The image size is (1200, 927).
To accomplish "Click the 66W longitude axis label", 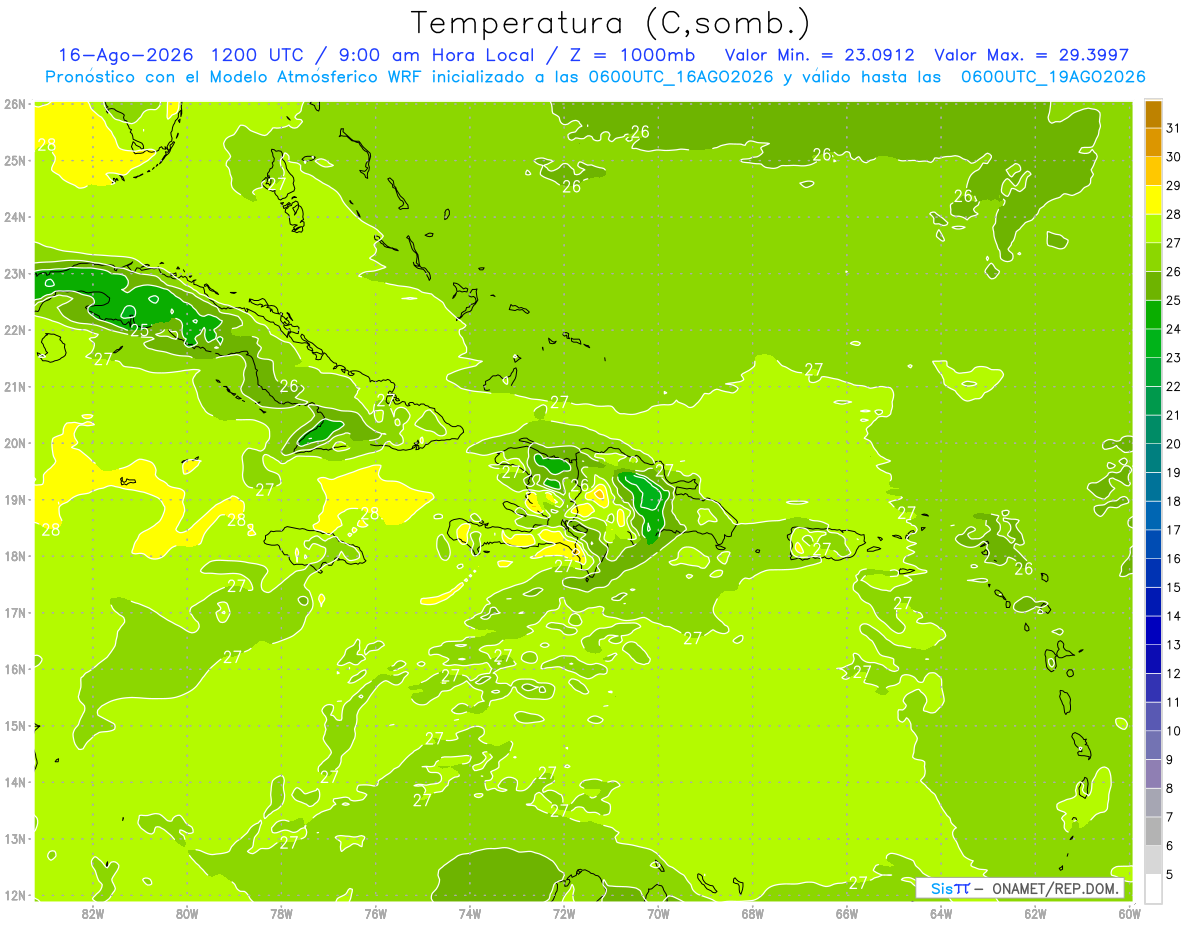I will (x=846, y=913).
